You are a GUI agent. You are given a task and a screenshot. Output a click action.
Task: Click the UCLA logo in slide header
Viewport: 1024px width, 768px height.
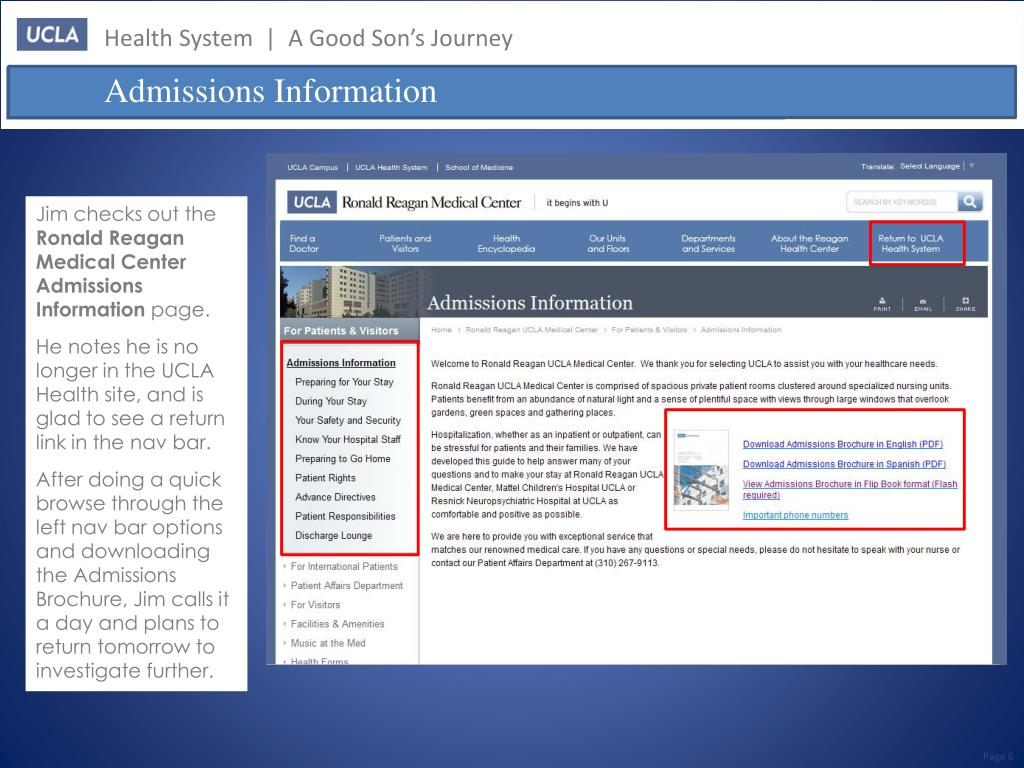point(52,35)
